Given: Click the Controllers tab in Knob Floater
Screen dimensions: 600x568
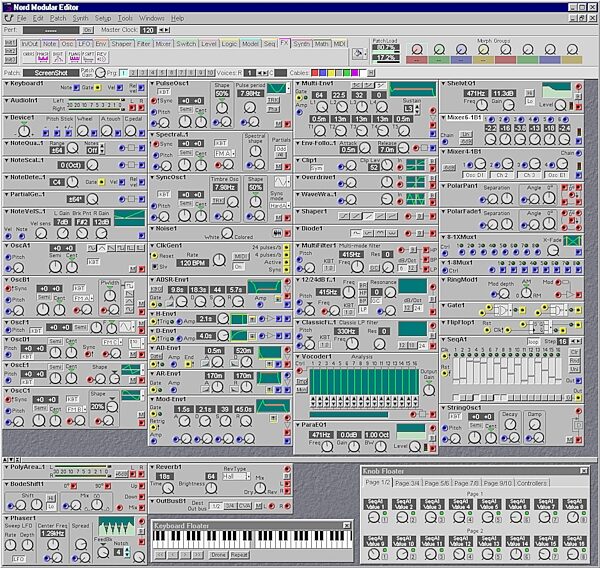Looking at the screenshot, I should coord(532,483).
